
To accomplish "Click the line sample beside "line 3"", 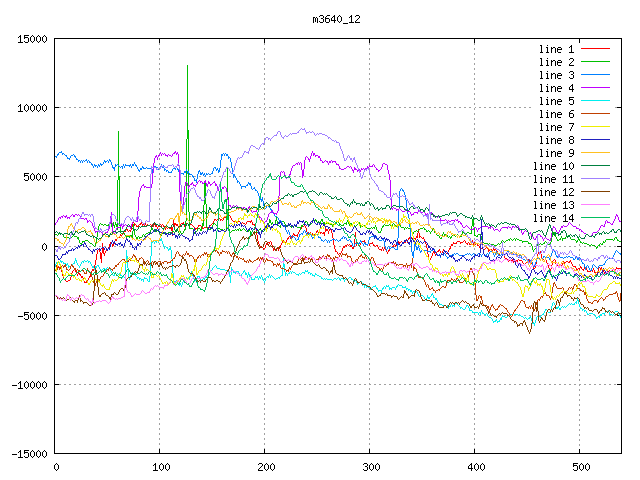I will [595, 75].
